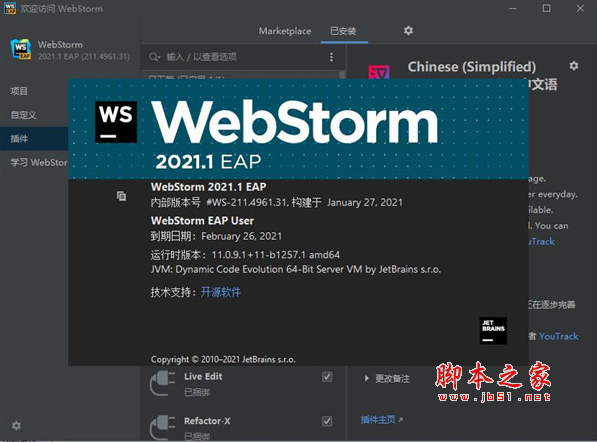The height and width of the screenshot is (443, 597).
Task: Click the Chinese (Simplified) plugin title
Action: pyautogui.click(x=472, y=67)
